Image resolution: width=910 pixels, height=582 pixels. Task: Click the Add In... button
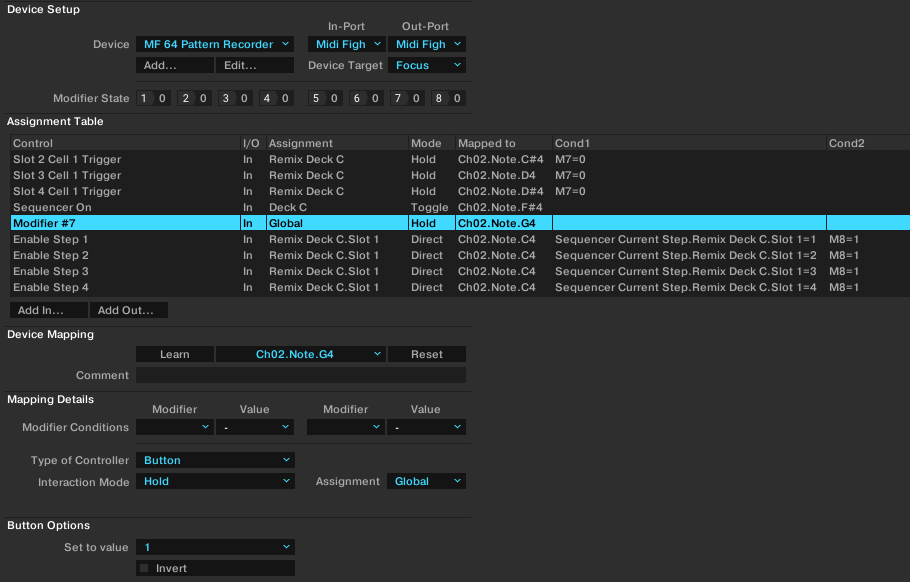pos(49,310)
